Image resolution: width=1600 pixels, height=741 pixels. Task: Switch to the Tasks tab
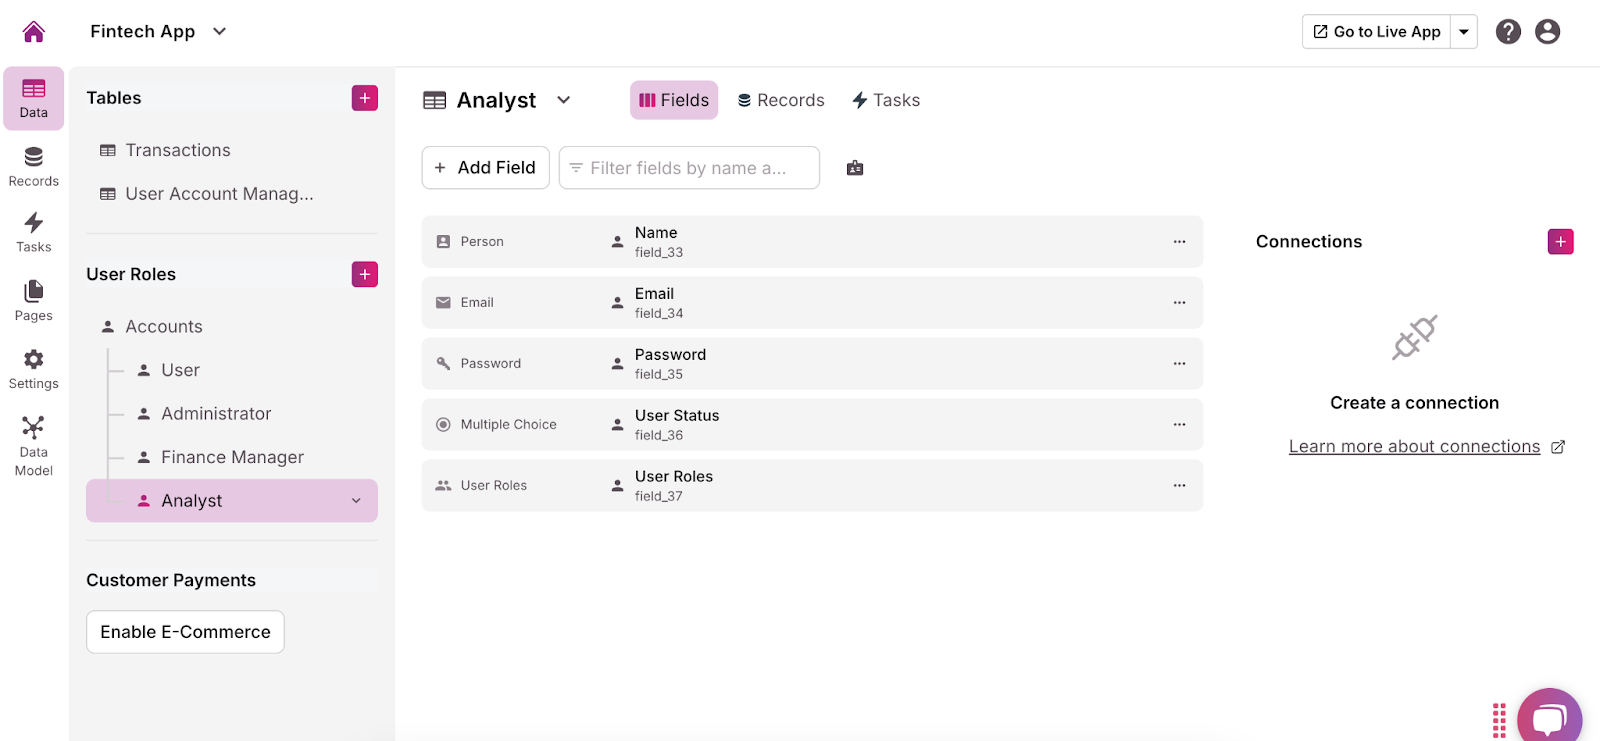point(886,100)
